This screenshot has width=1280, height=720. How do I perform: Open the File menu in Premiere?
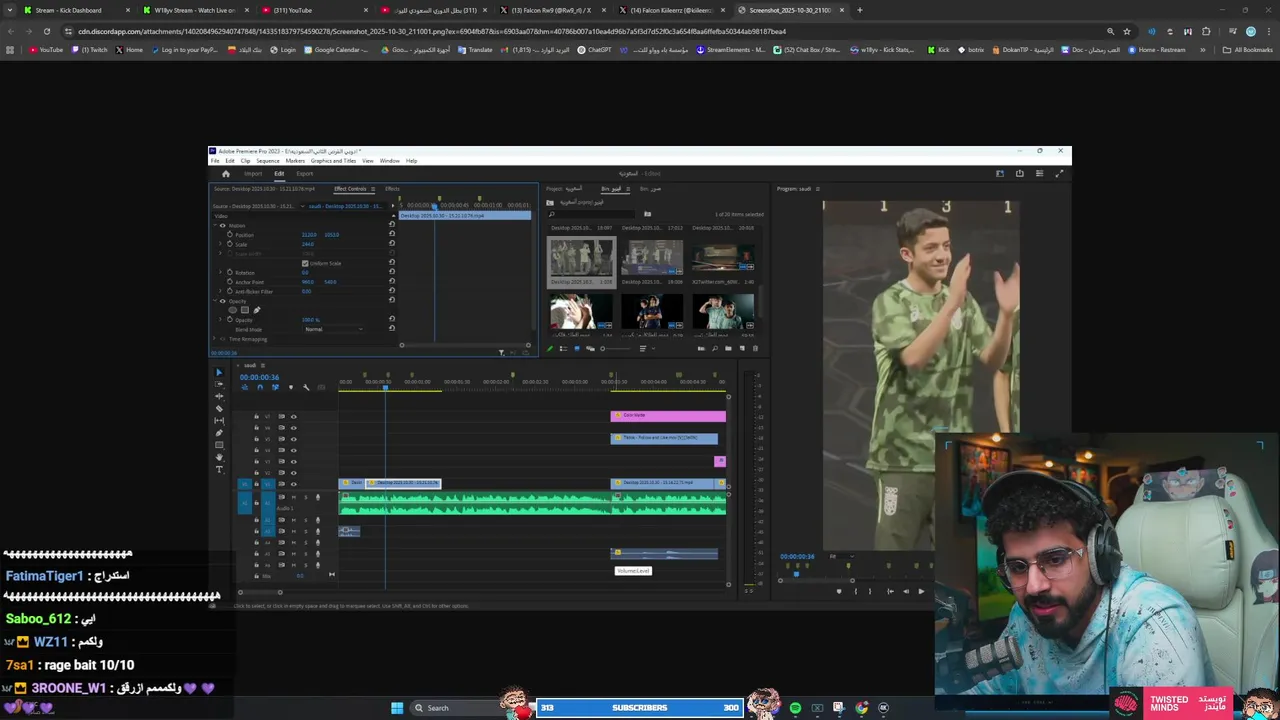(x=214, y=161)
